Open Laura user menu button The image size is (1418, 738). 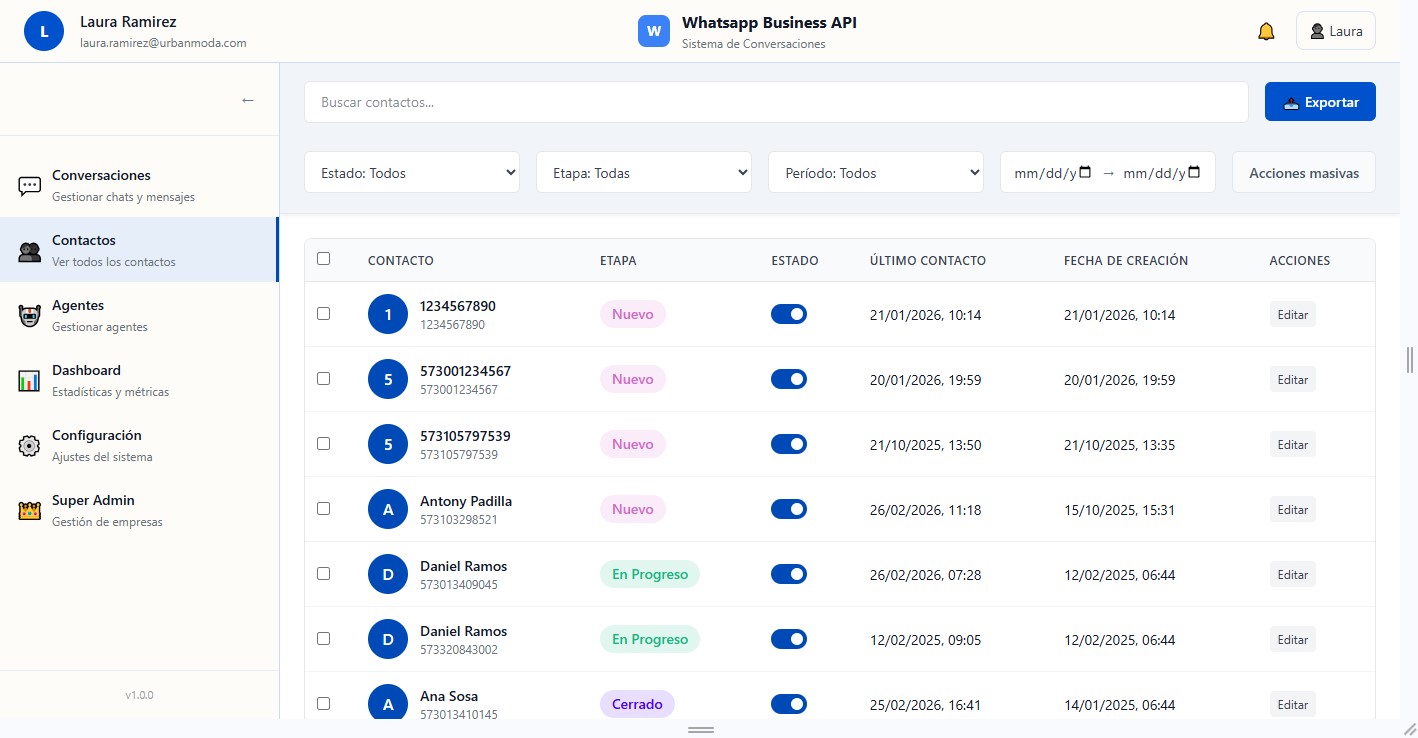coord(1336,31)
